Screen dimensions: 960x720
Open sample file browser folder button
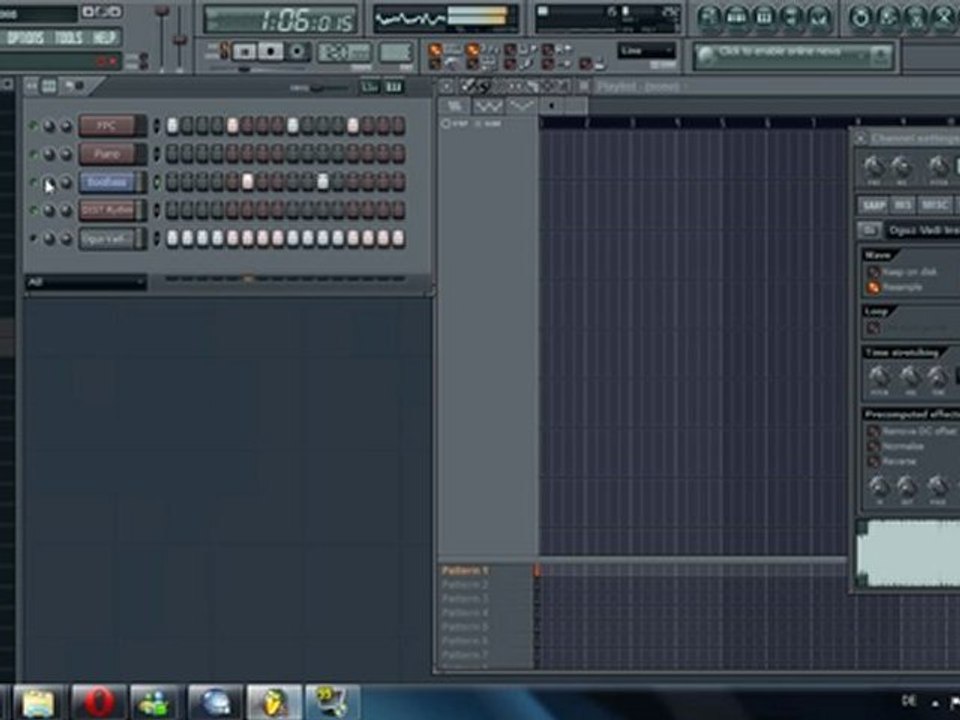[x=869, y=230]
